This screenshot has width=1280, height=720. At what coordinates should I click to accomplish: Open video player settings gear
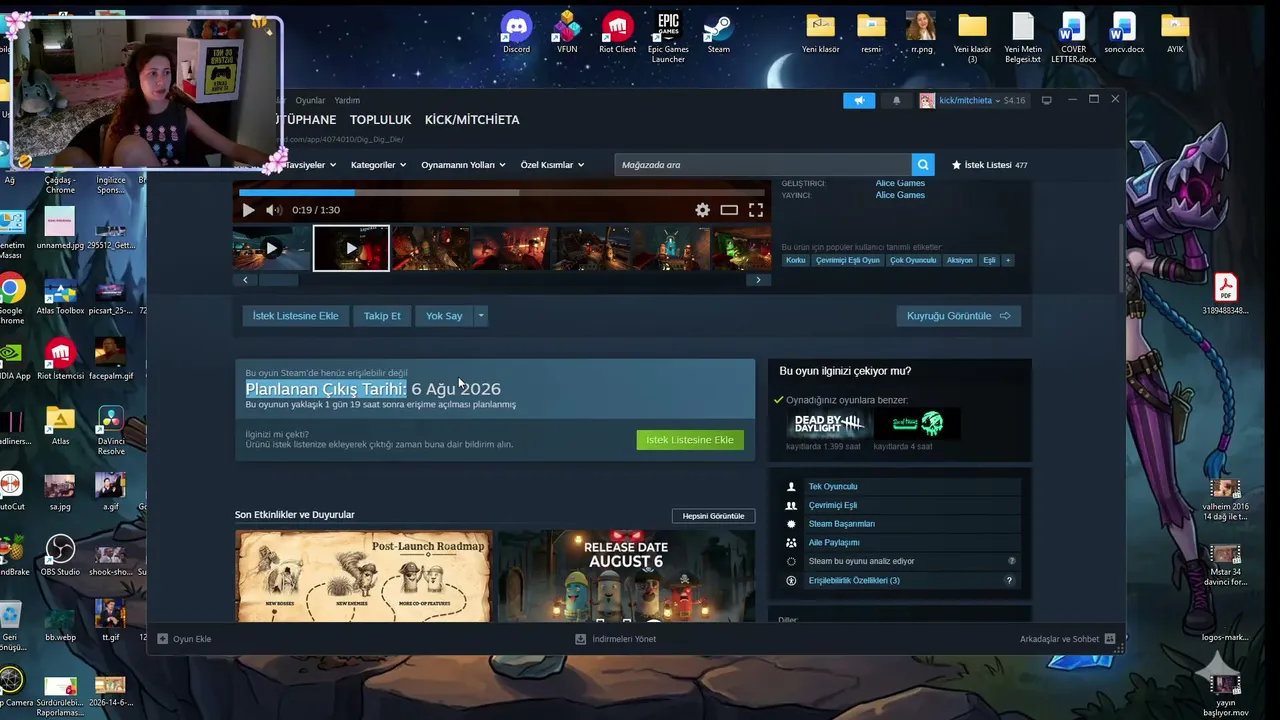[x=702, y=210]
